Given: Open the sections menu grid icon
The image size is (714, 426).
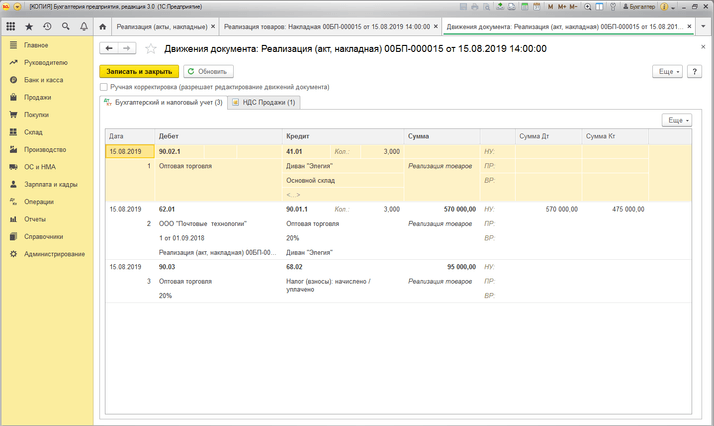Looking at the screenshot, I should 10,25.
